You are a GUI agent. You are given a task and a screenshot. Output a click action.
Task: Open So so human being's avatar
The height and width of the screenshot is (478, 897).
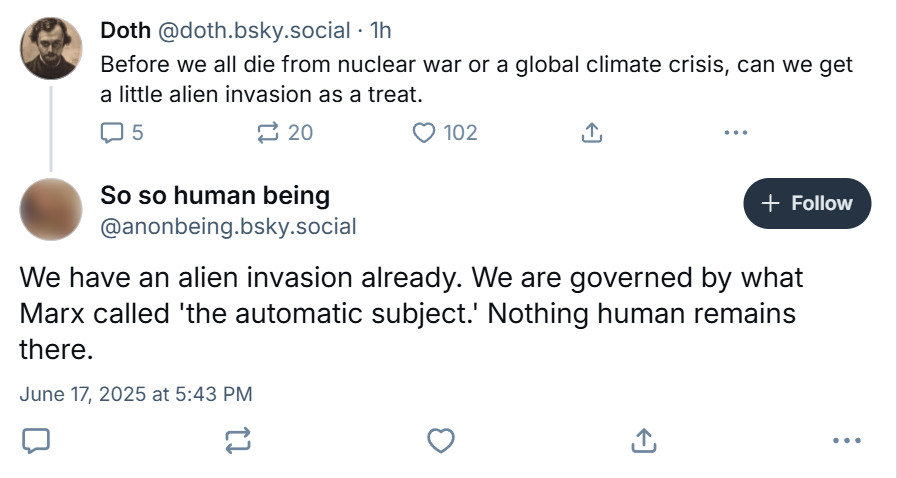[x=51, y=209]
